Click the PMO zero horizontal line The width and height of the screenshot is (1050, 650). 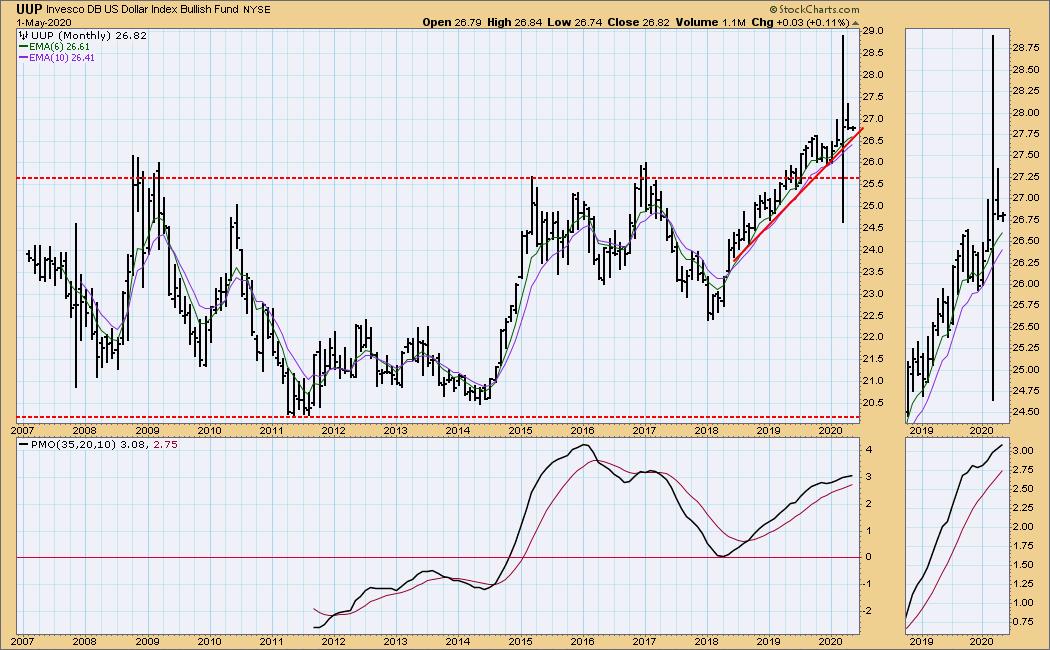(x=438, y=557)
